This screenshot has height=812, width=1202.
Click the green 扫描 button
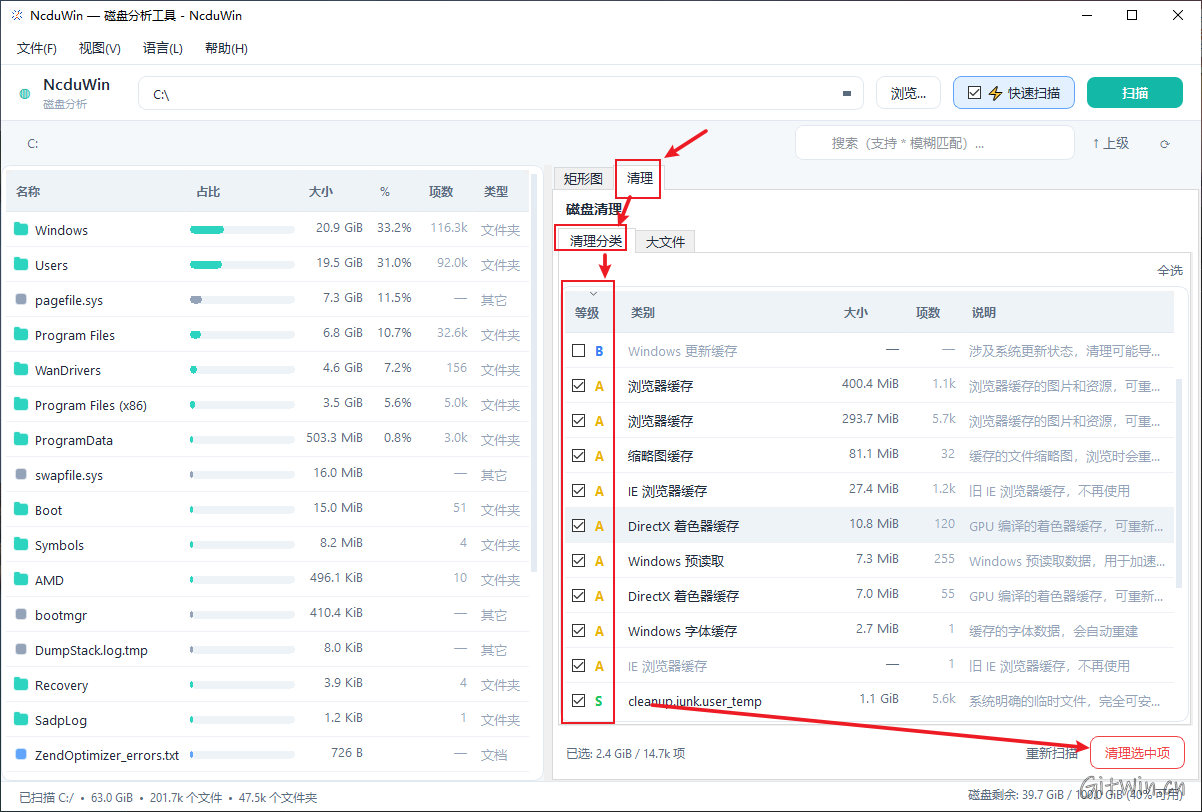coord(1135,93)
